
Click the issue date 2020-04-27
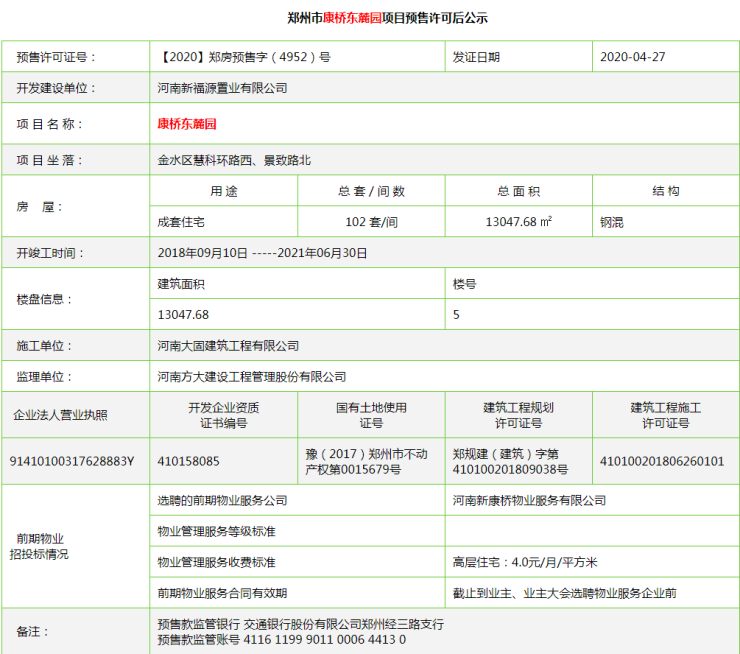632,57
